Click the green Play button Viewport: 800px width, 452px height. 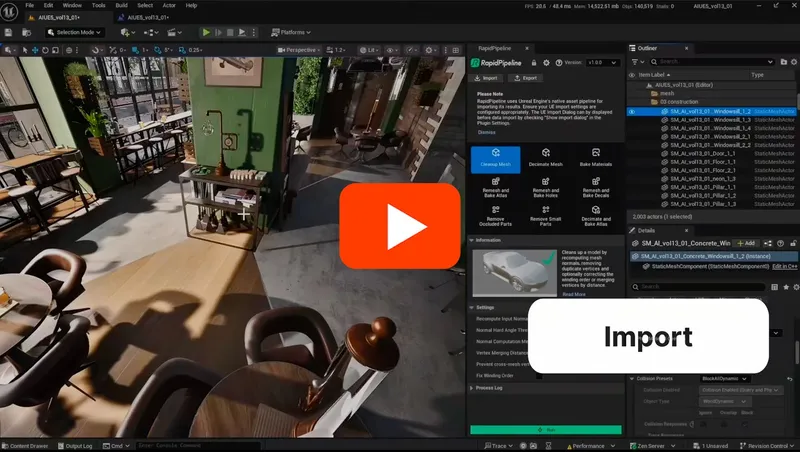pyautogui.click(x=206, y=32)
